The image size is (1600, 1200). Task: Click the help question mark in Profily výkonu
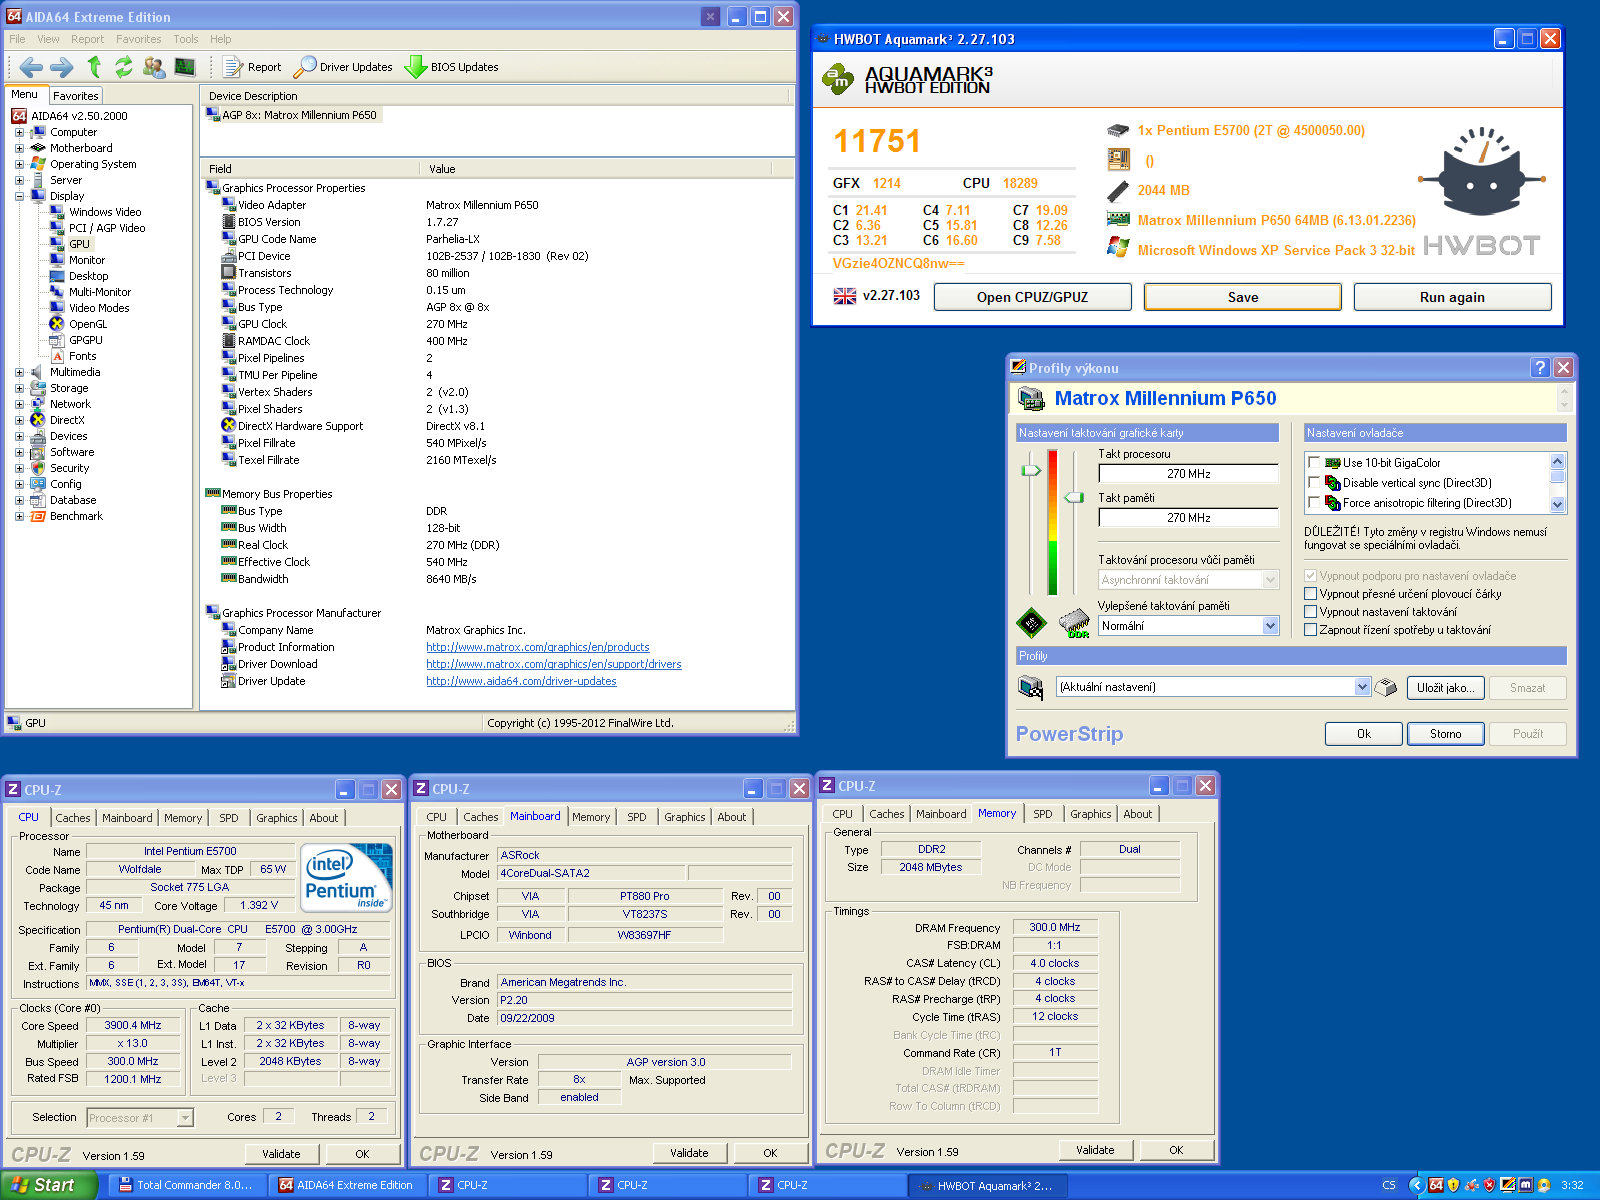pos(1540,368)
